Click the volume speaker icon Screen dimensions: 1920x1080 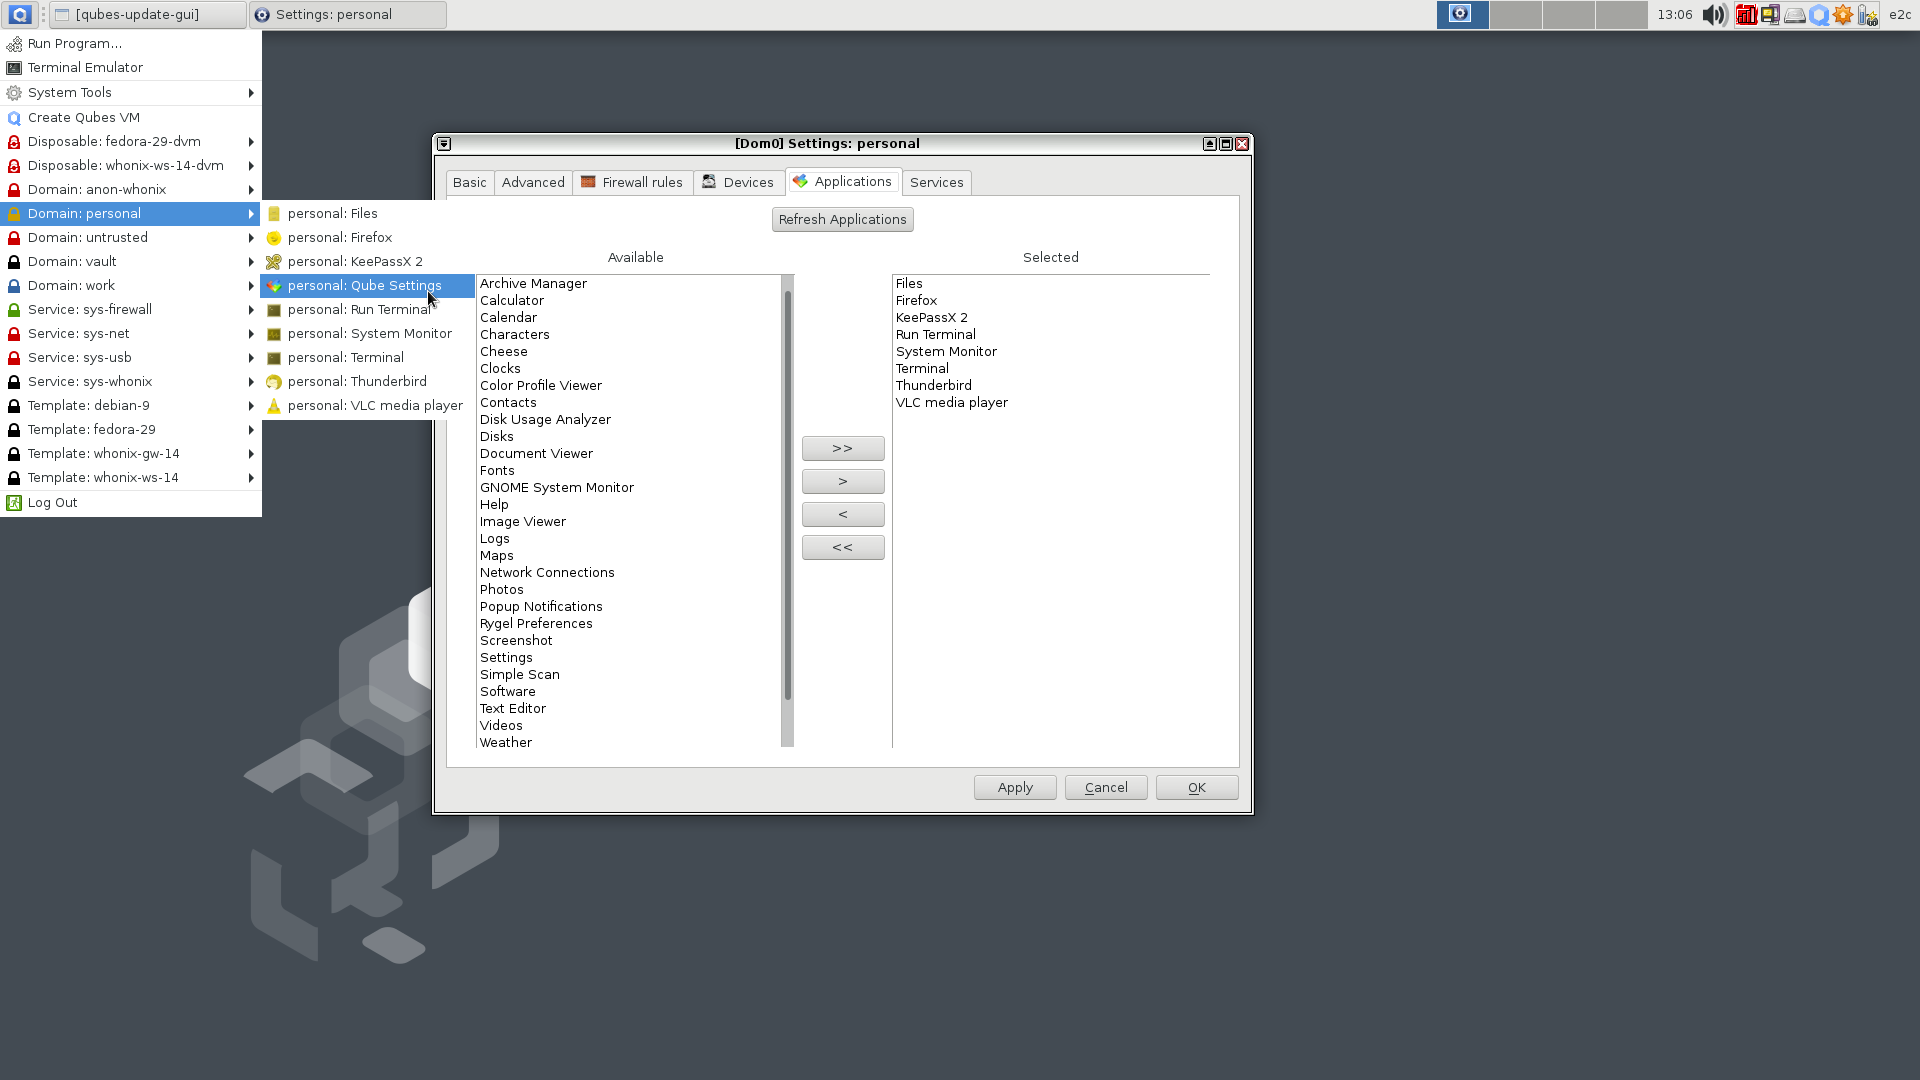click(x=1713, y=15)
